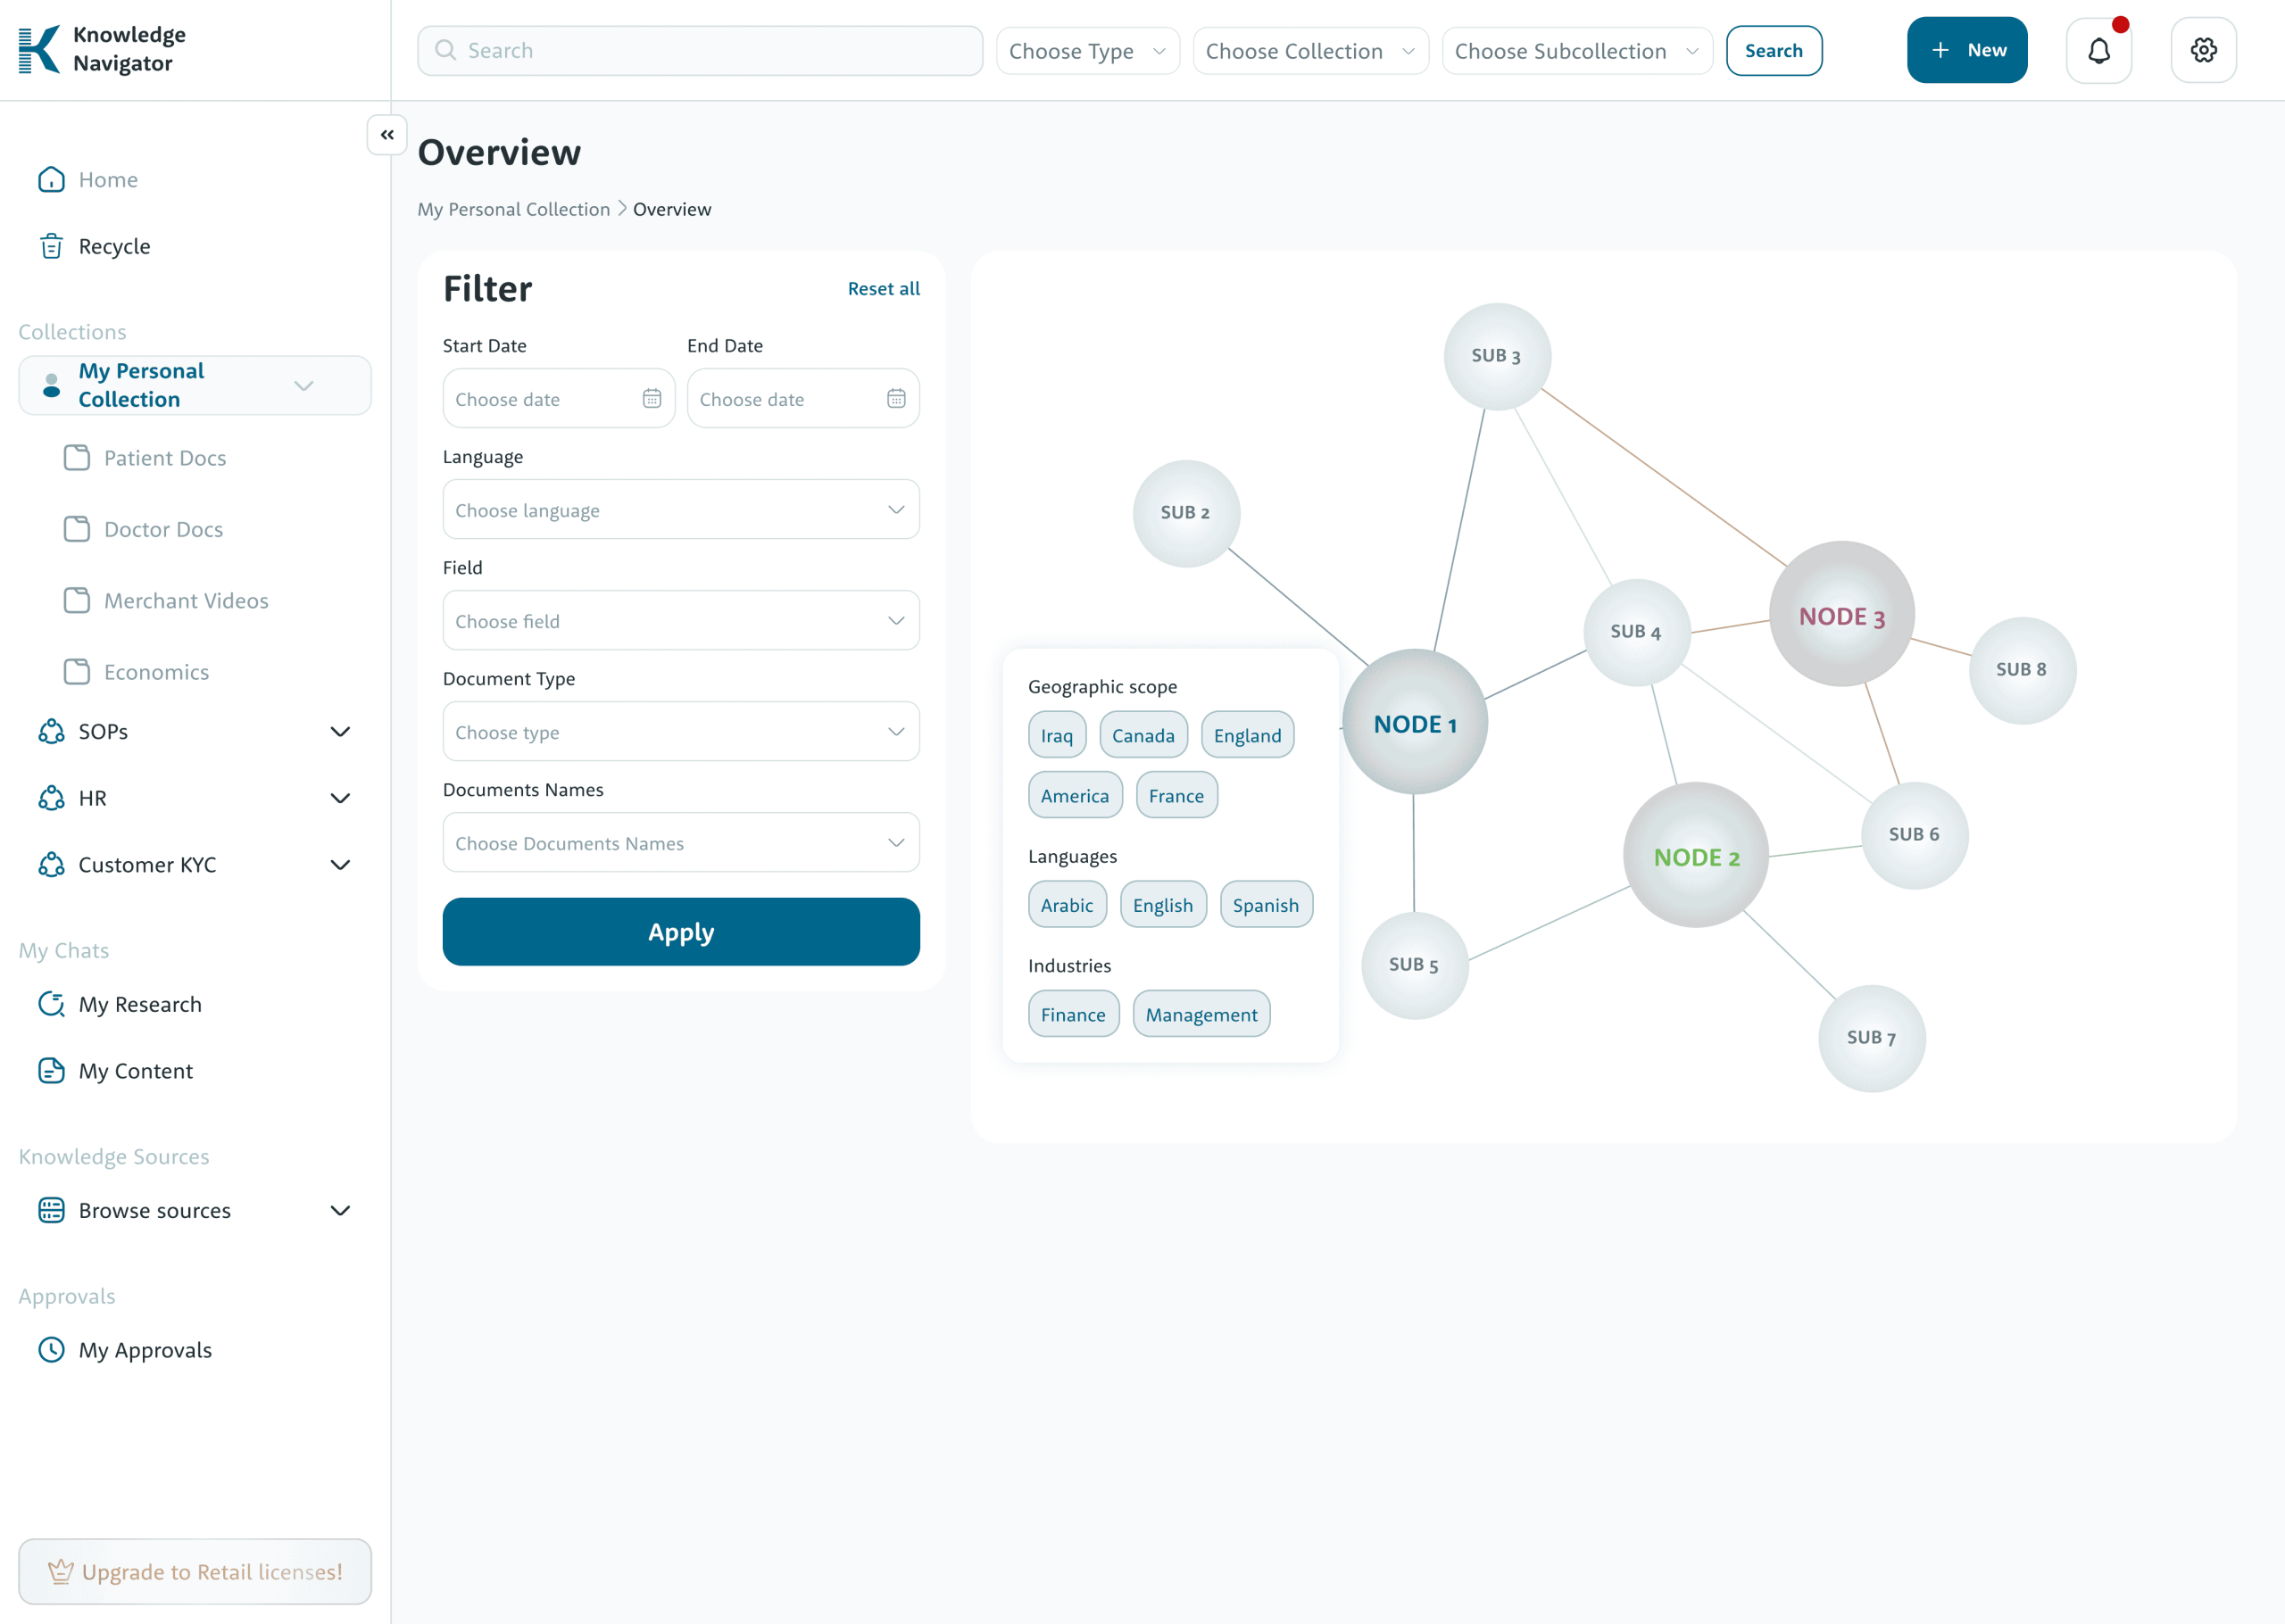The width and height of the screenshot is (2285, 1624).
Task: Click the Reset all link
Action: tap(883, 289)
